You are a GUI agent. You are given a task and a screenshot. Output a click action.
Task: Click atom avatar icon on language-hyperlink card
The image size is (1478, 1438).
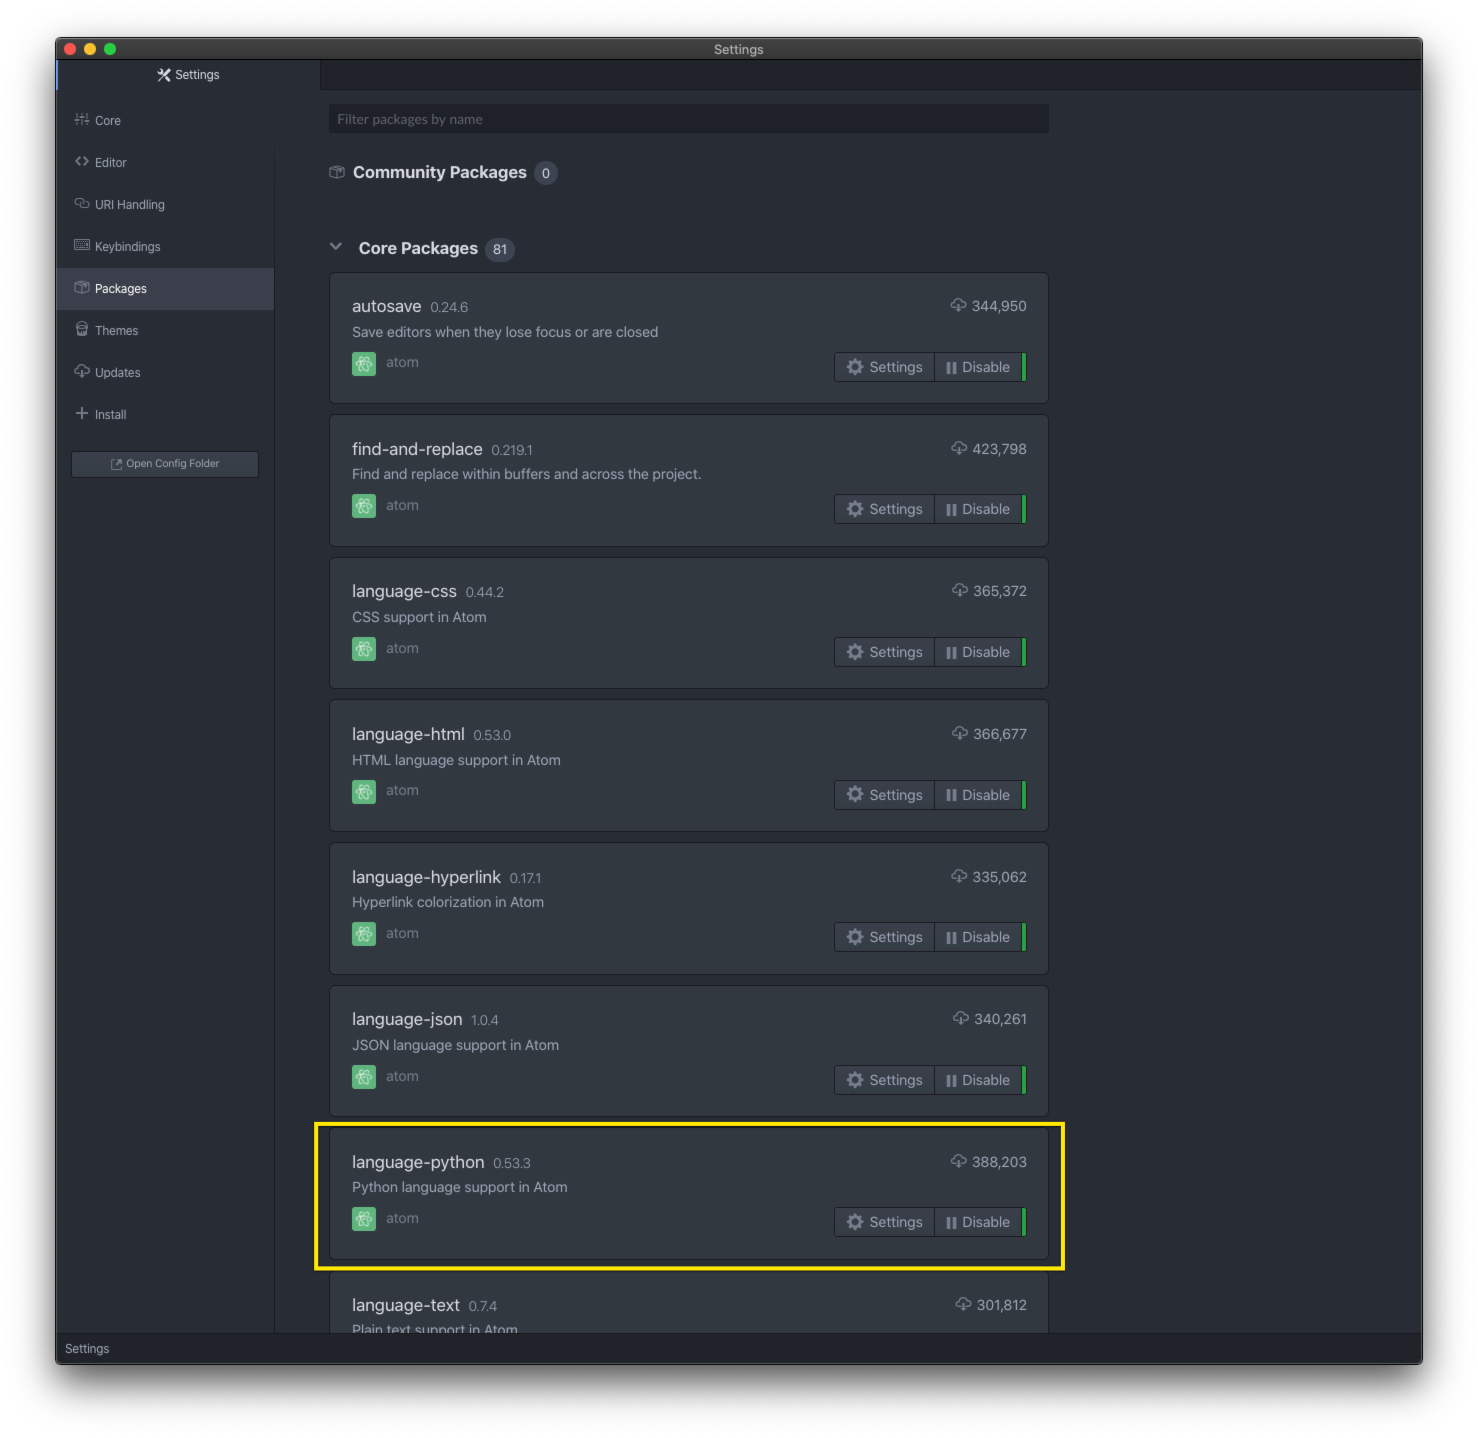pos(364,934)
